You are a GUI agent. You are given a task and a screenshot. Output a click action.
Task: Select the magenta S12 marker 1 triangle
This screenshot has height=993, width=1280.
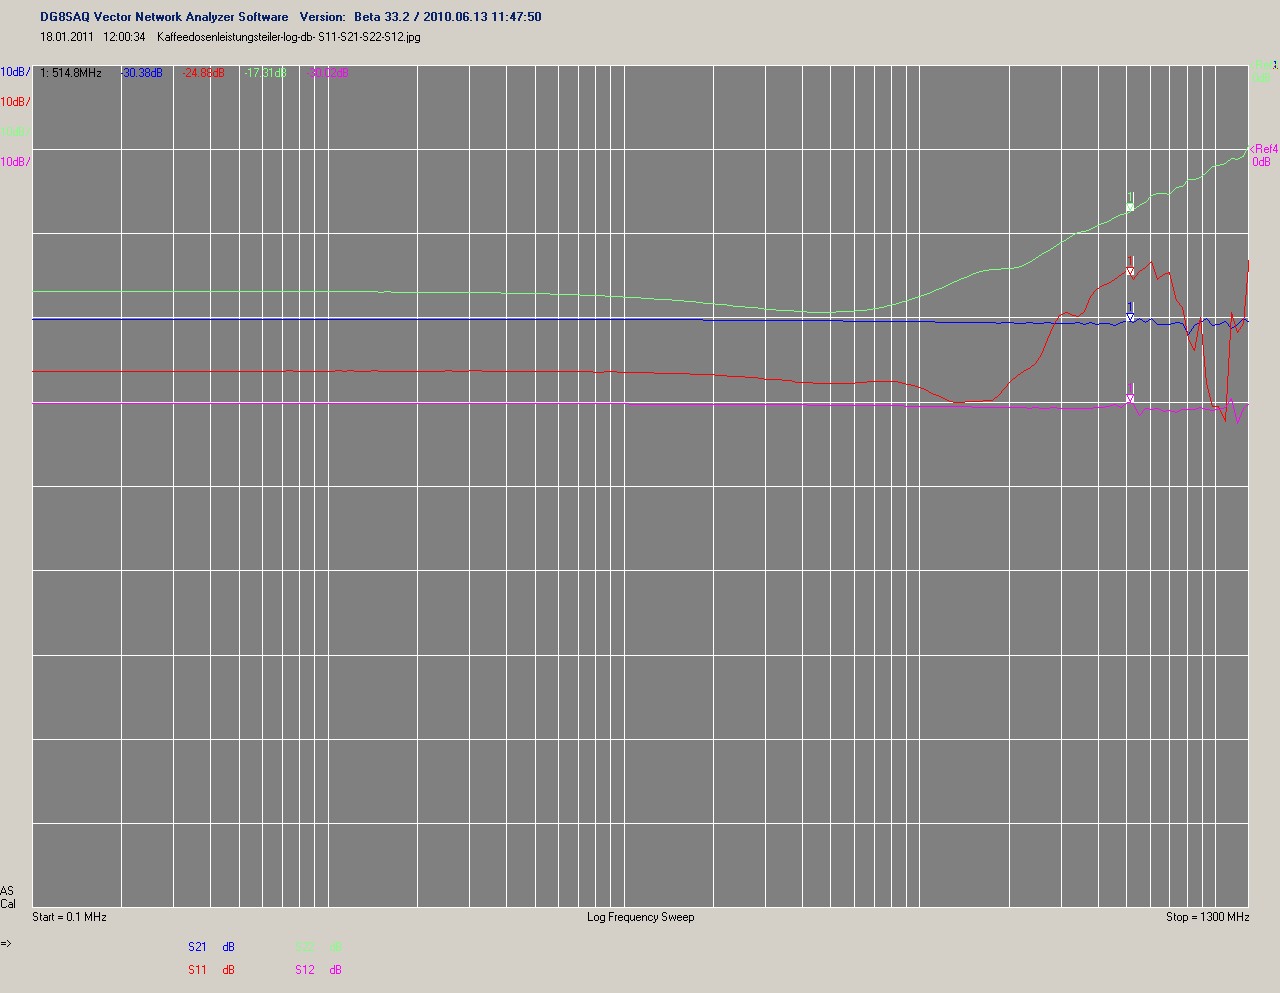coord(1130,399)
